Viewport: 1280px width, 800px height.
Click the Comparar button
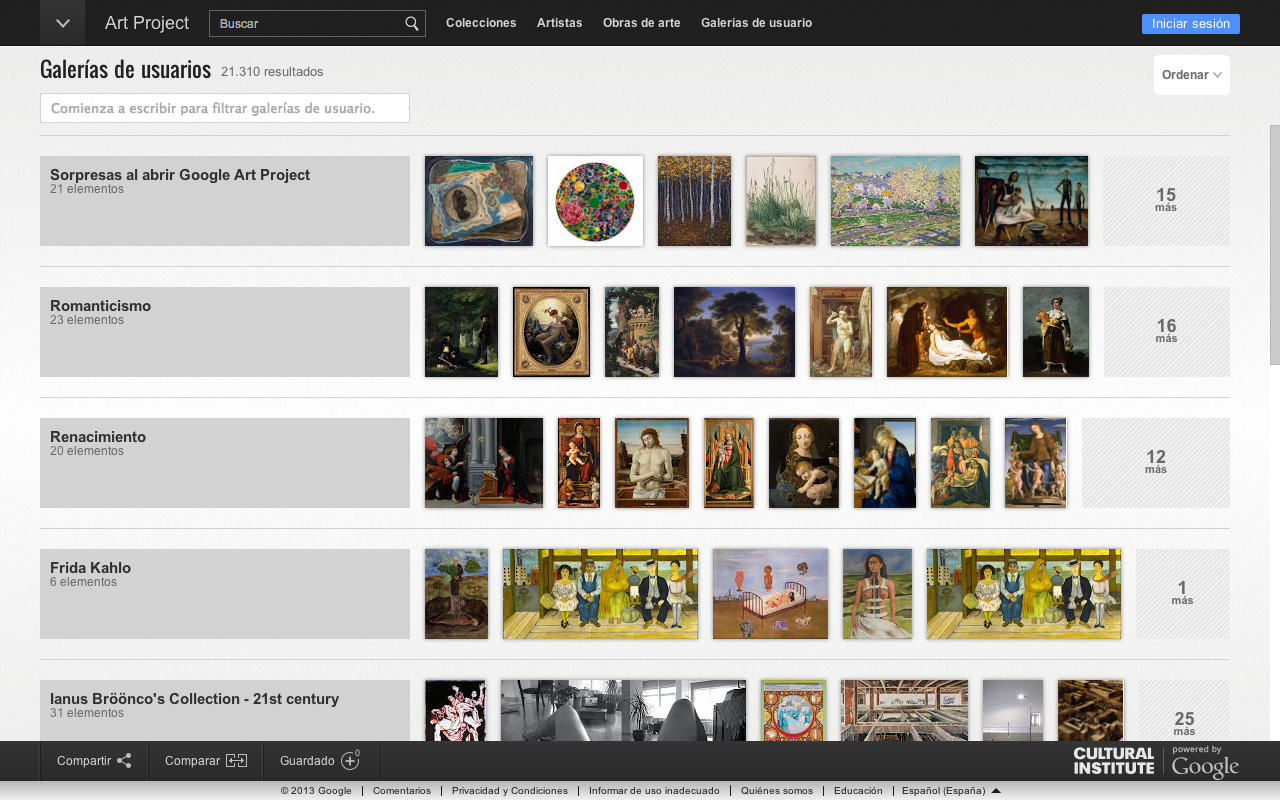tap(206, 761)
